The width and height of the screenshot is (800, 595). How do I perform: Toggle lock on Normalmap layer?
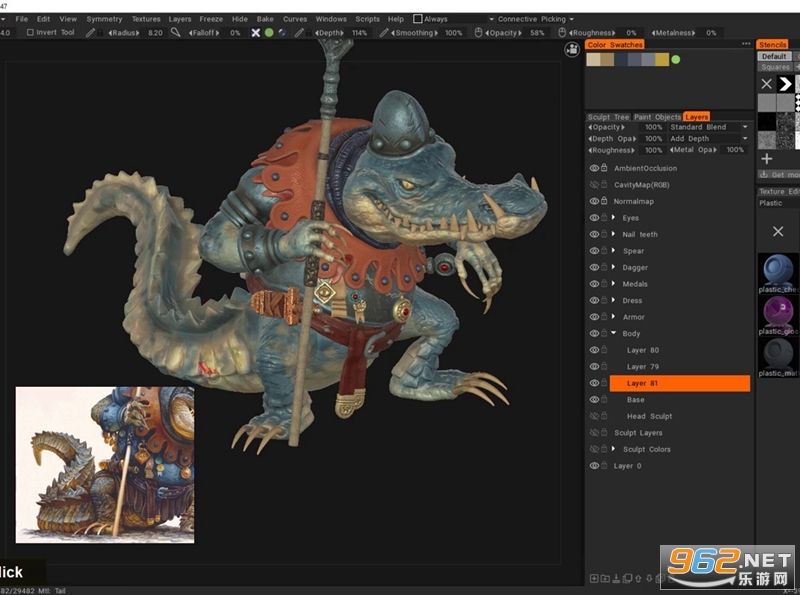[x=604, y=201]
